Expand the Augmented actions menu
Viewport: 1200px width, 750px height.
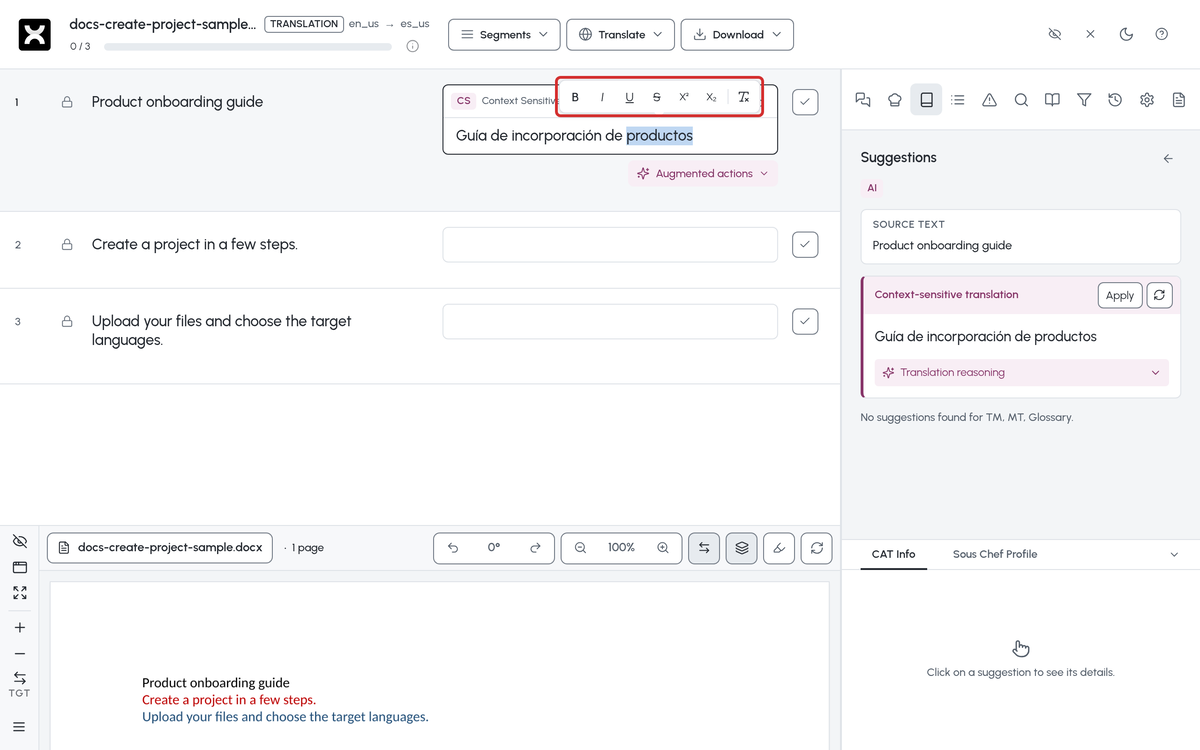(x=703, y=174)
